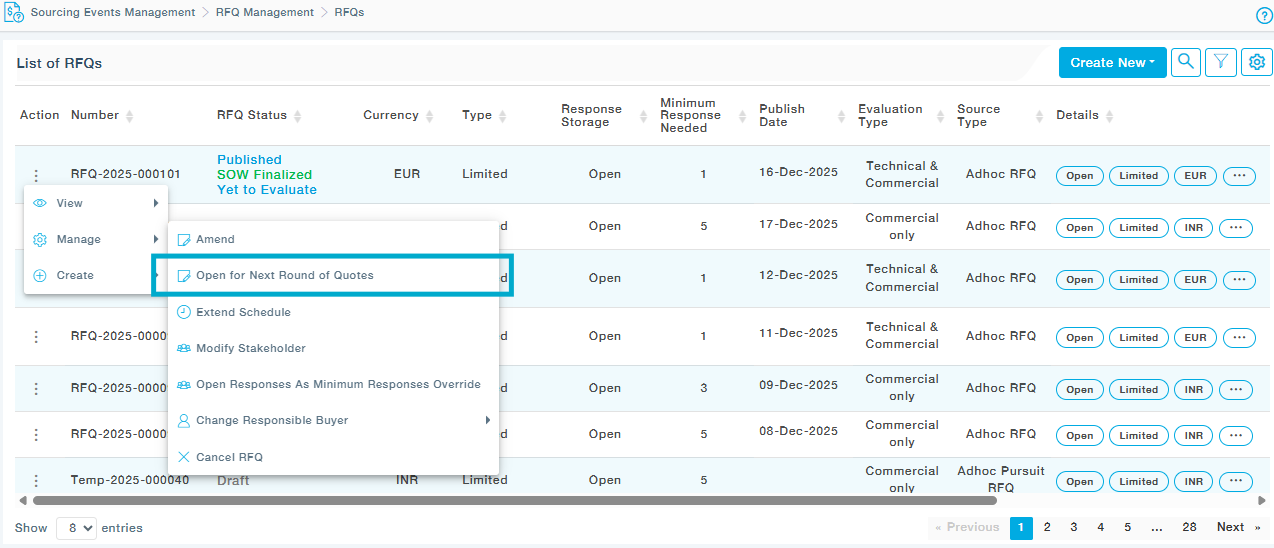Click the more details ellipsis for first row

click(1239, 176)
